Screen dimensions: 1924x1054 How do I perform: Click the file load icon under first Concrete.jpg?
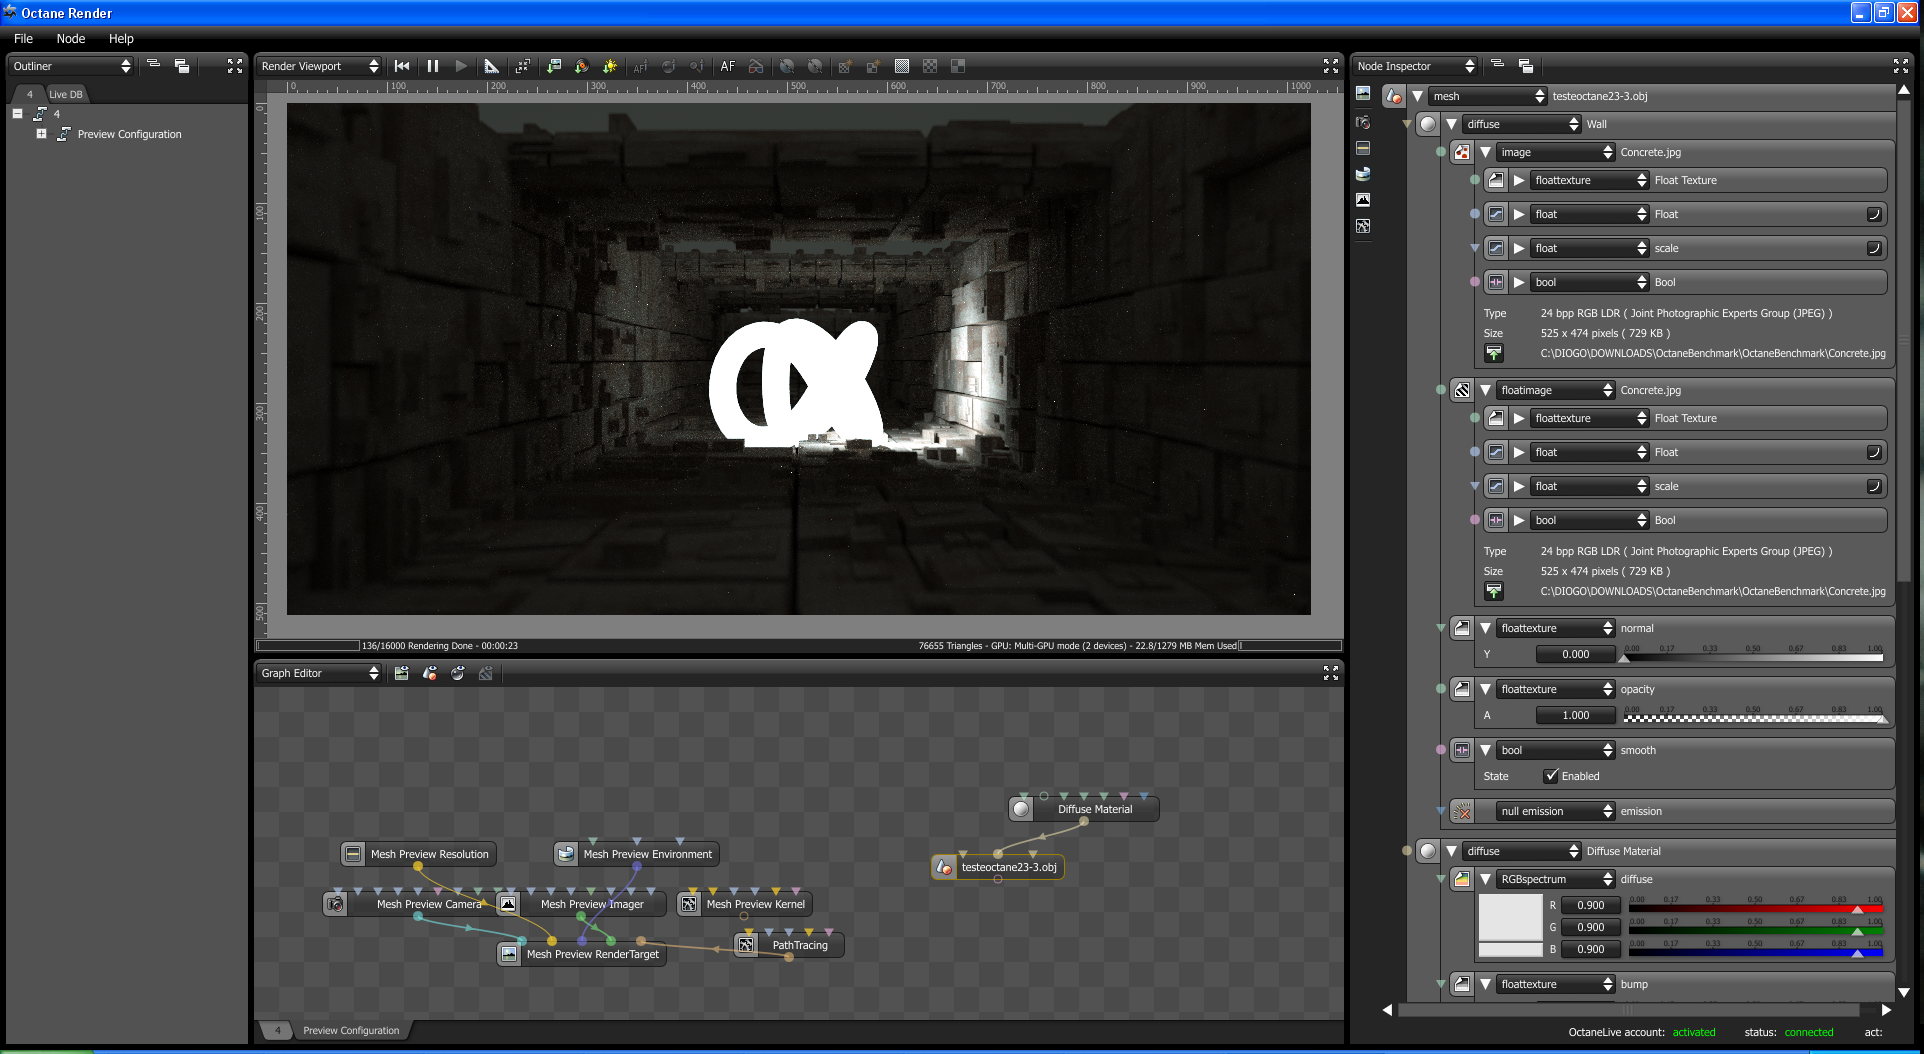coord(1493,353)
